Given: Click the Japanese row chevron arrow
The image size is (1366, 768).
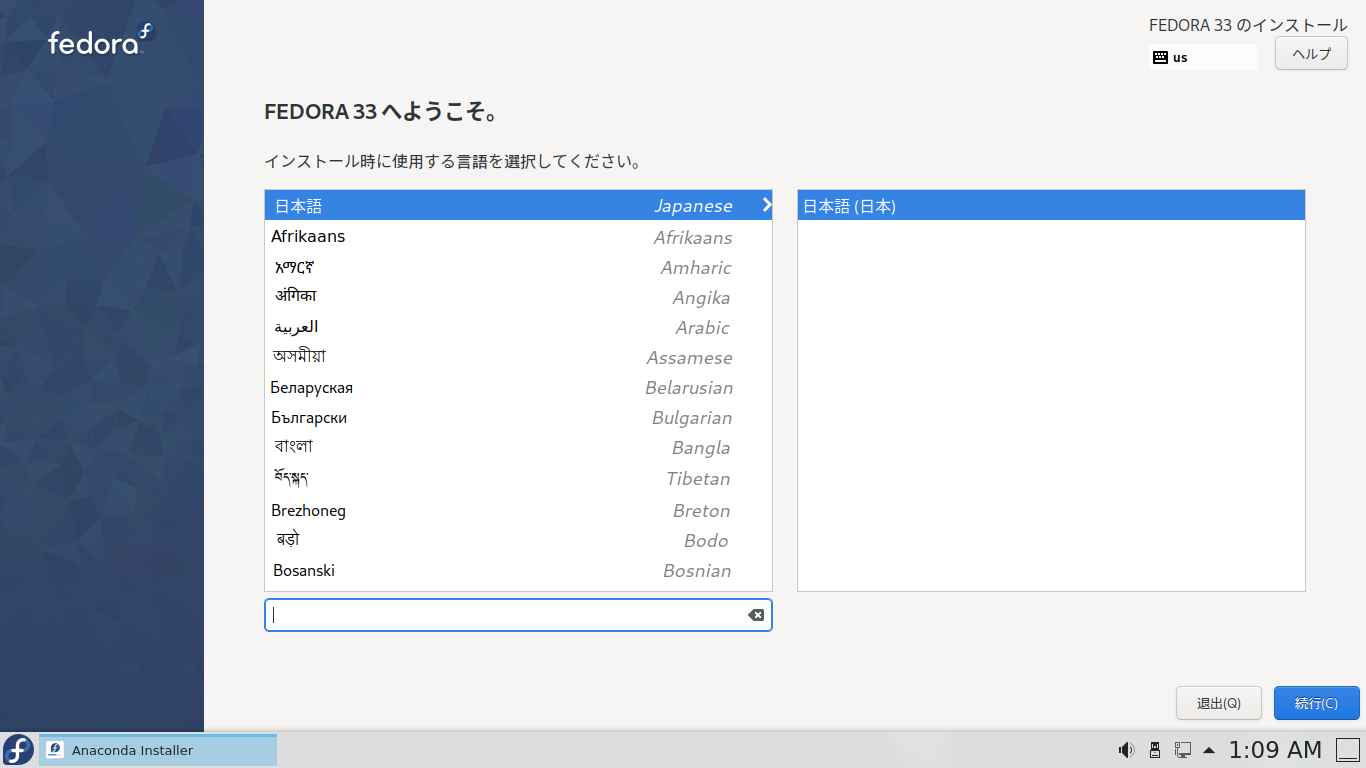Looking at the screenshot, I should click(767, 205).
